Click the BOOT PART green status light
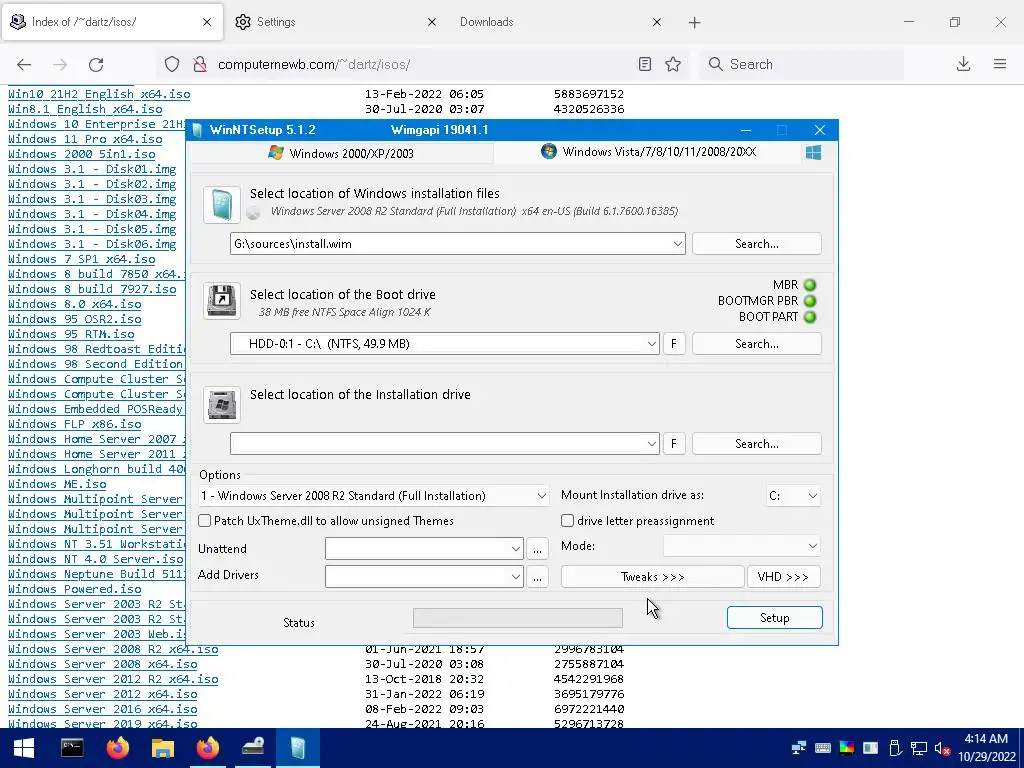 pos(810,317)
